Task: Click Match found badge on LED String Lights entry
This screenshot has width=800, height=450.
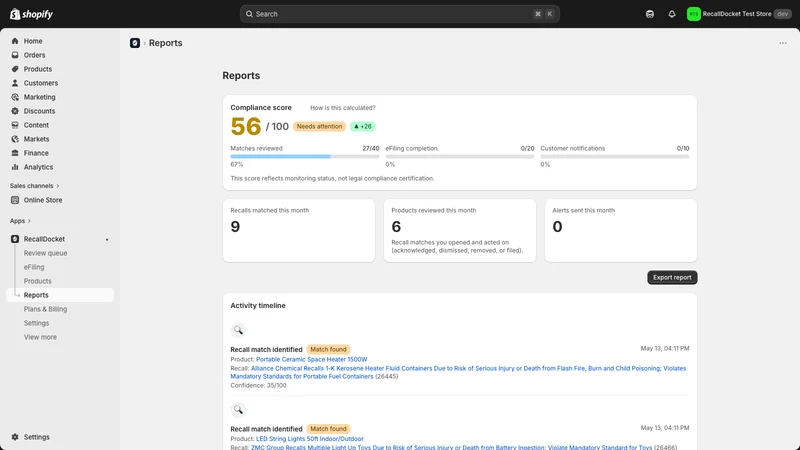Action: point(328,429)
